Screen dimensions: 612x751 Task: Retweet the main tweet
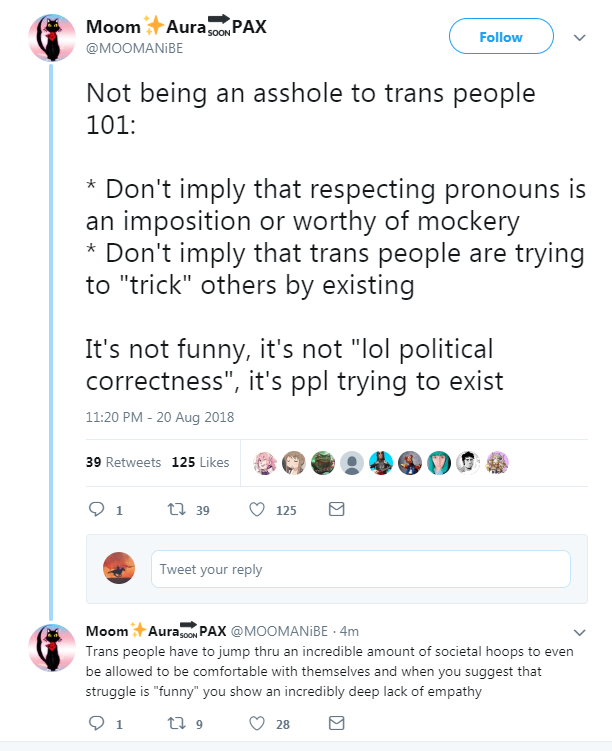pos(176,509)
